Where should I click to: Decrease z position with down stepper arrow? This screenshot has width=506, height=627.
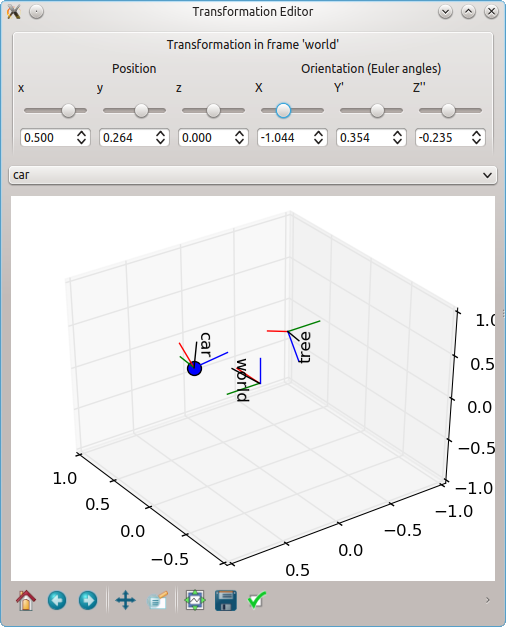coord(240,142)
